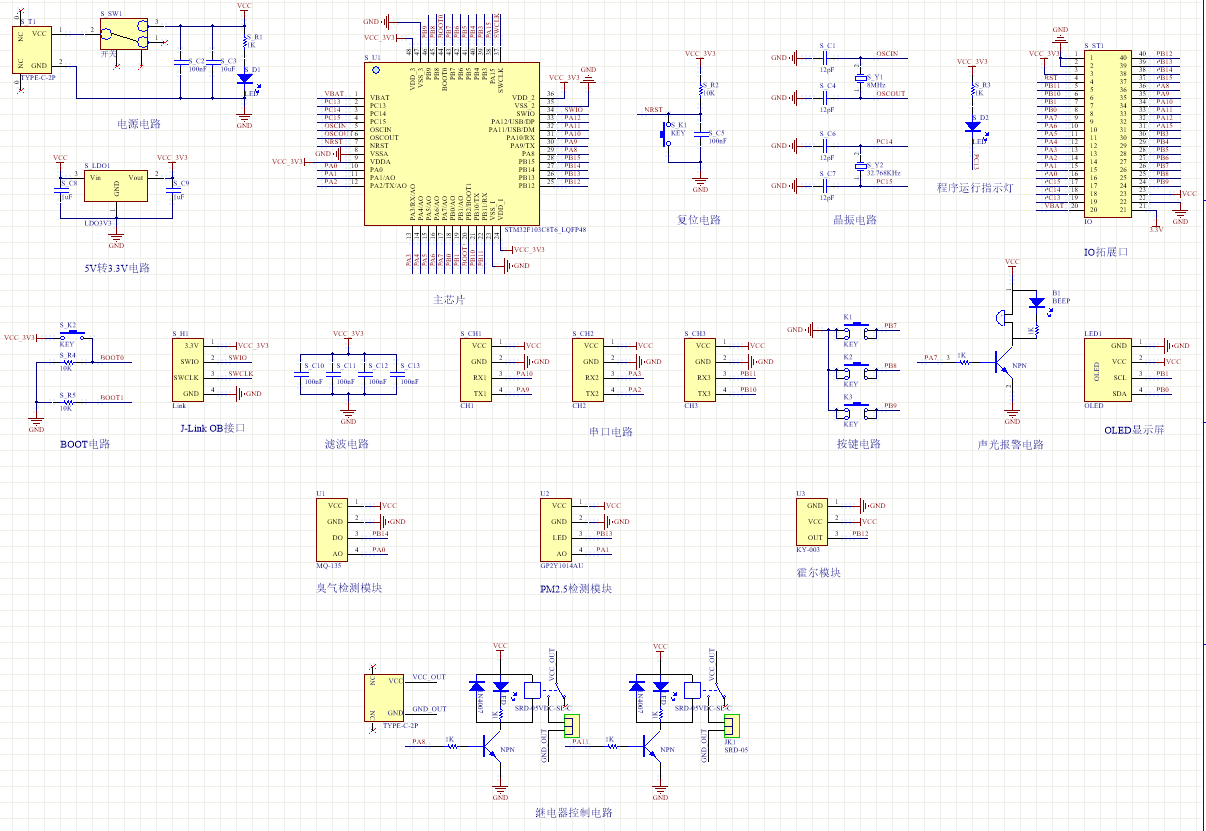1206x831 pixels.
Task: Select the Y2 32.768KHz crystal symbol
Action: pos(860,166)
